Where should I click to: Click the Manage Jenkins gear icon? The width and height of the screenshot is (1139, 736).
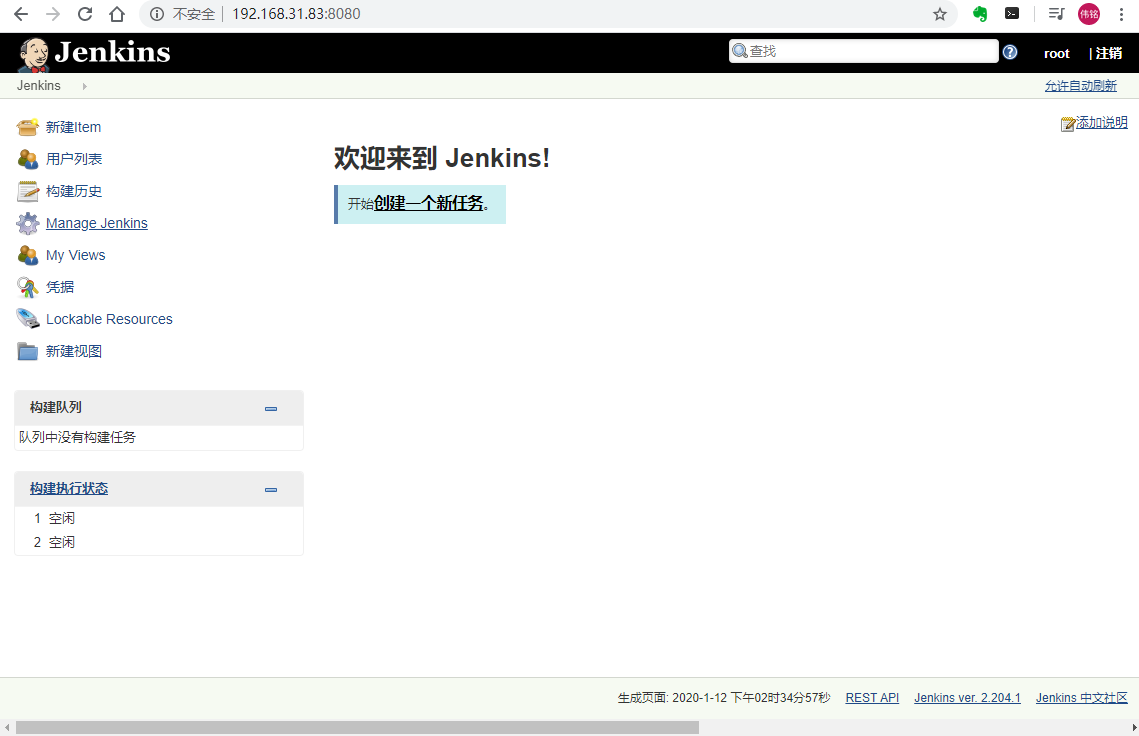point(28,223)
